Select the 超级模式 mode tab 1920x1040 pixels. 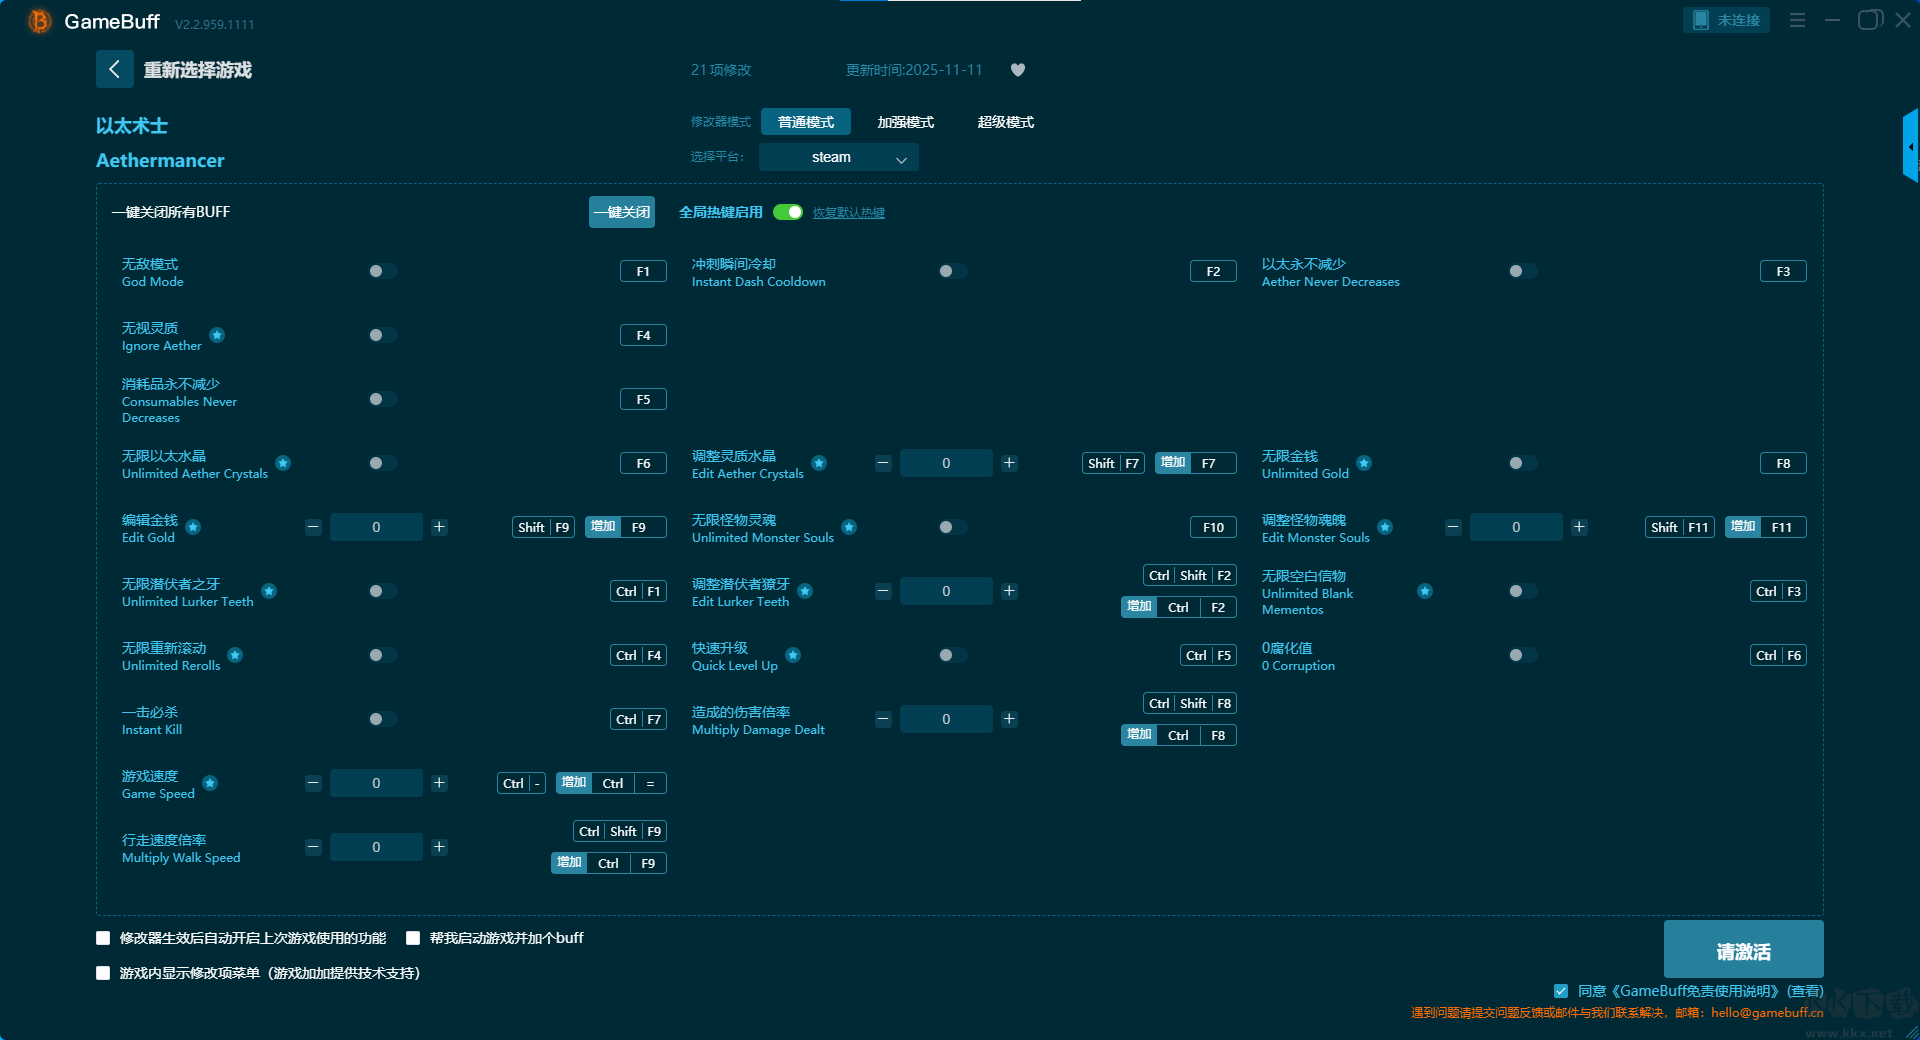click(1005, 122)
